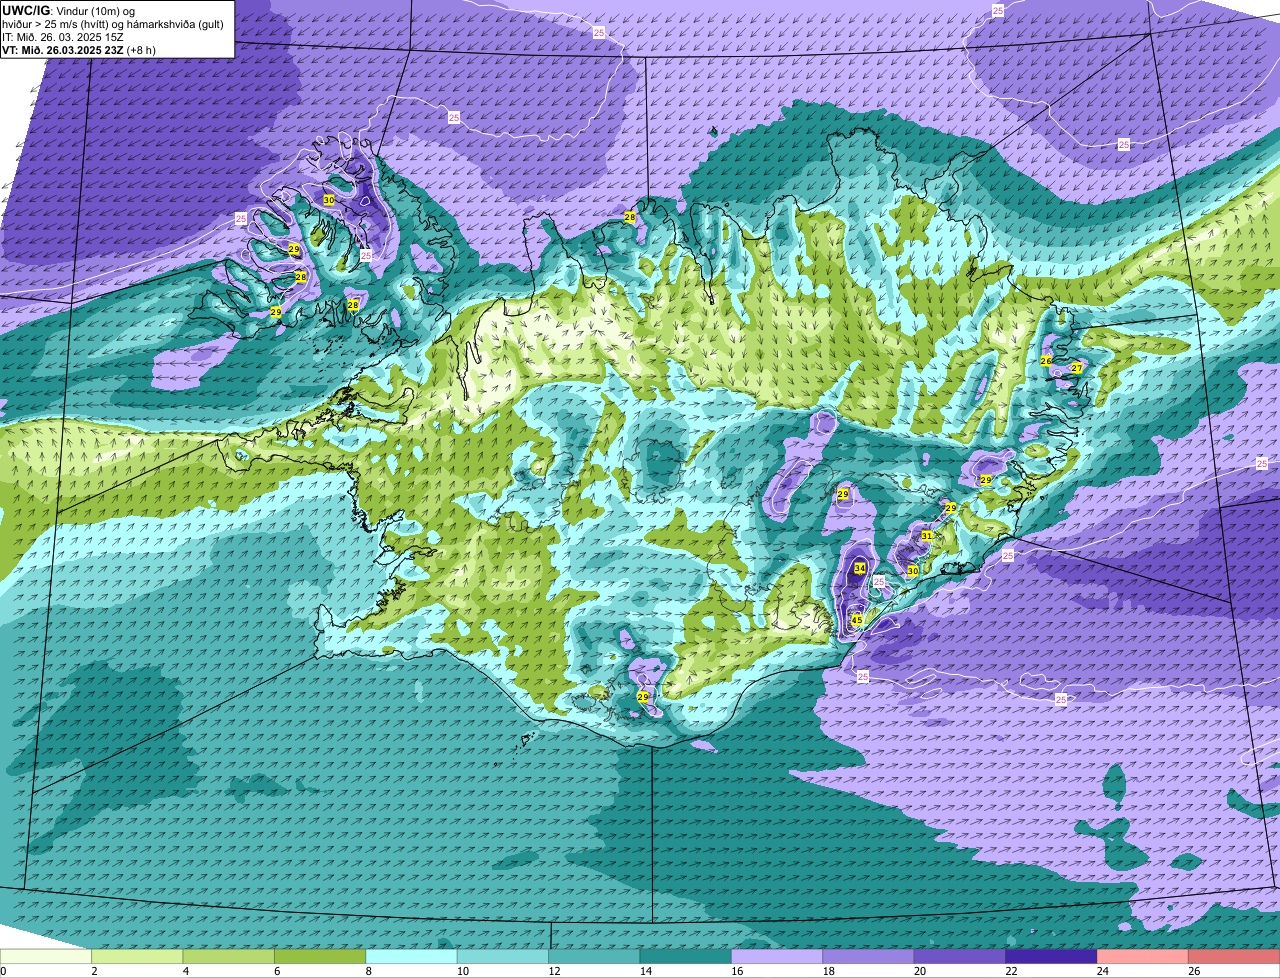
Task: Click the yellow 34 peak gust marker
Action: (859, 568)
